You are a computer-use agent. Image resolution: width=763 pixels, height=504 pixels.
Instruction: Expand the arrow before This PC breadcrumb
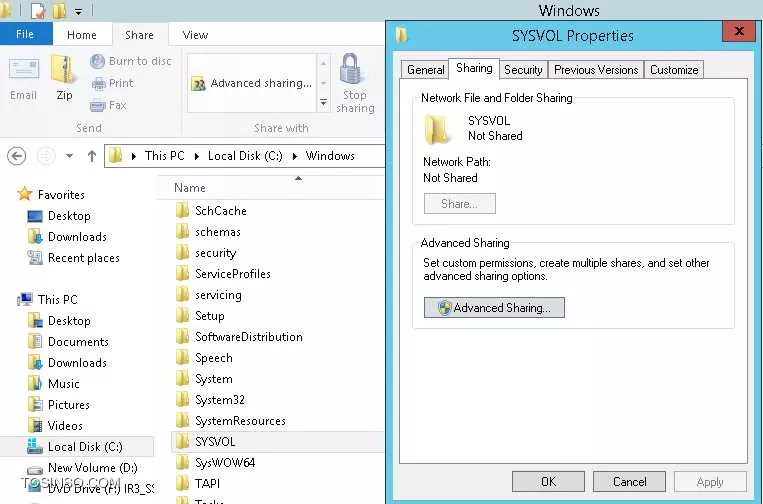tap(133, 156)
